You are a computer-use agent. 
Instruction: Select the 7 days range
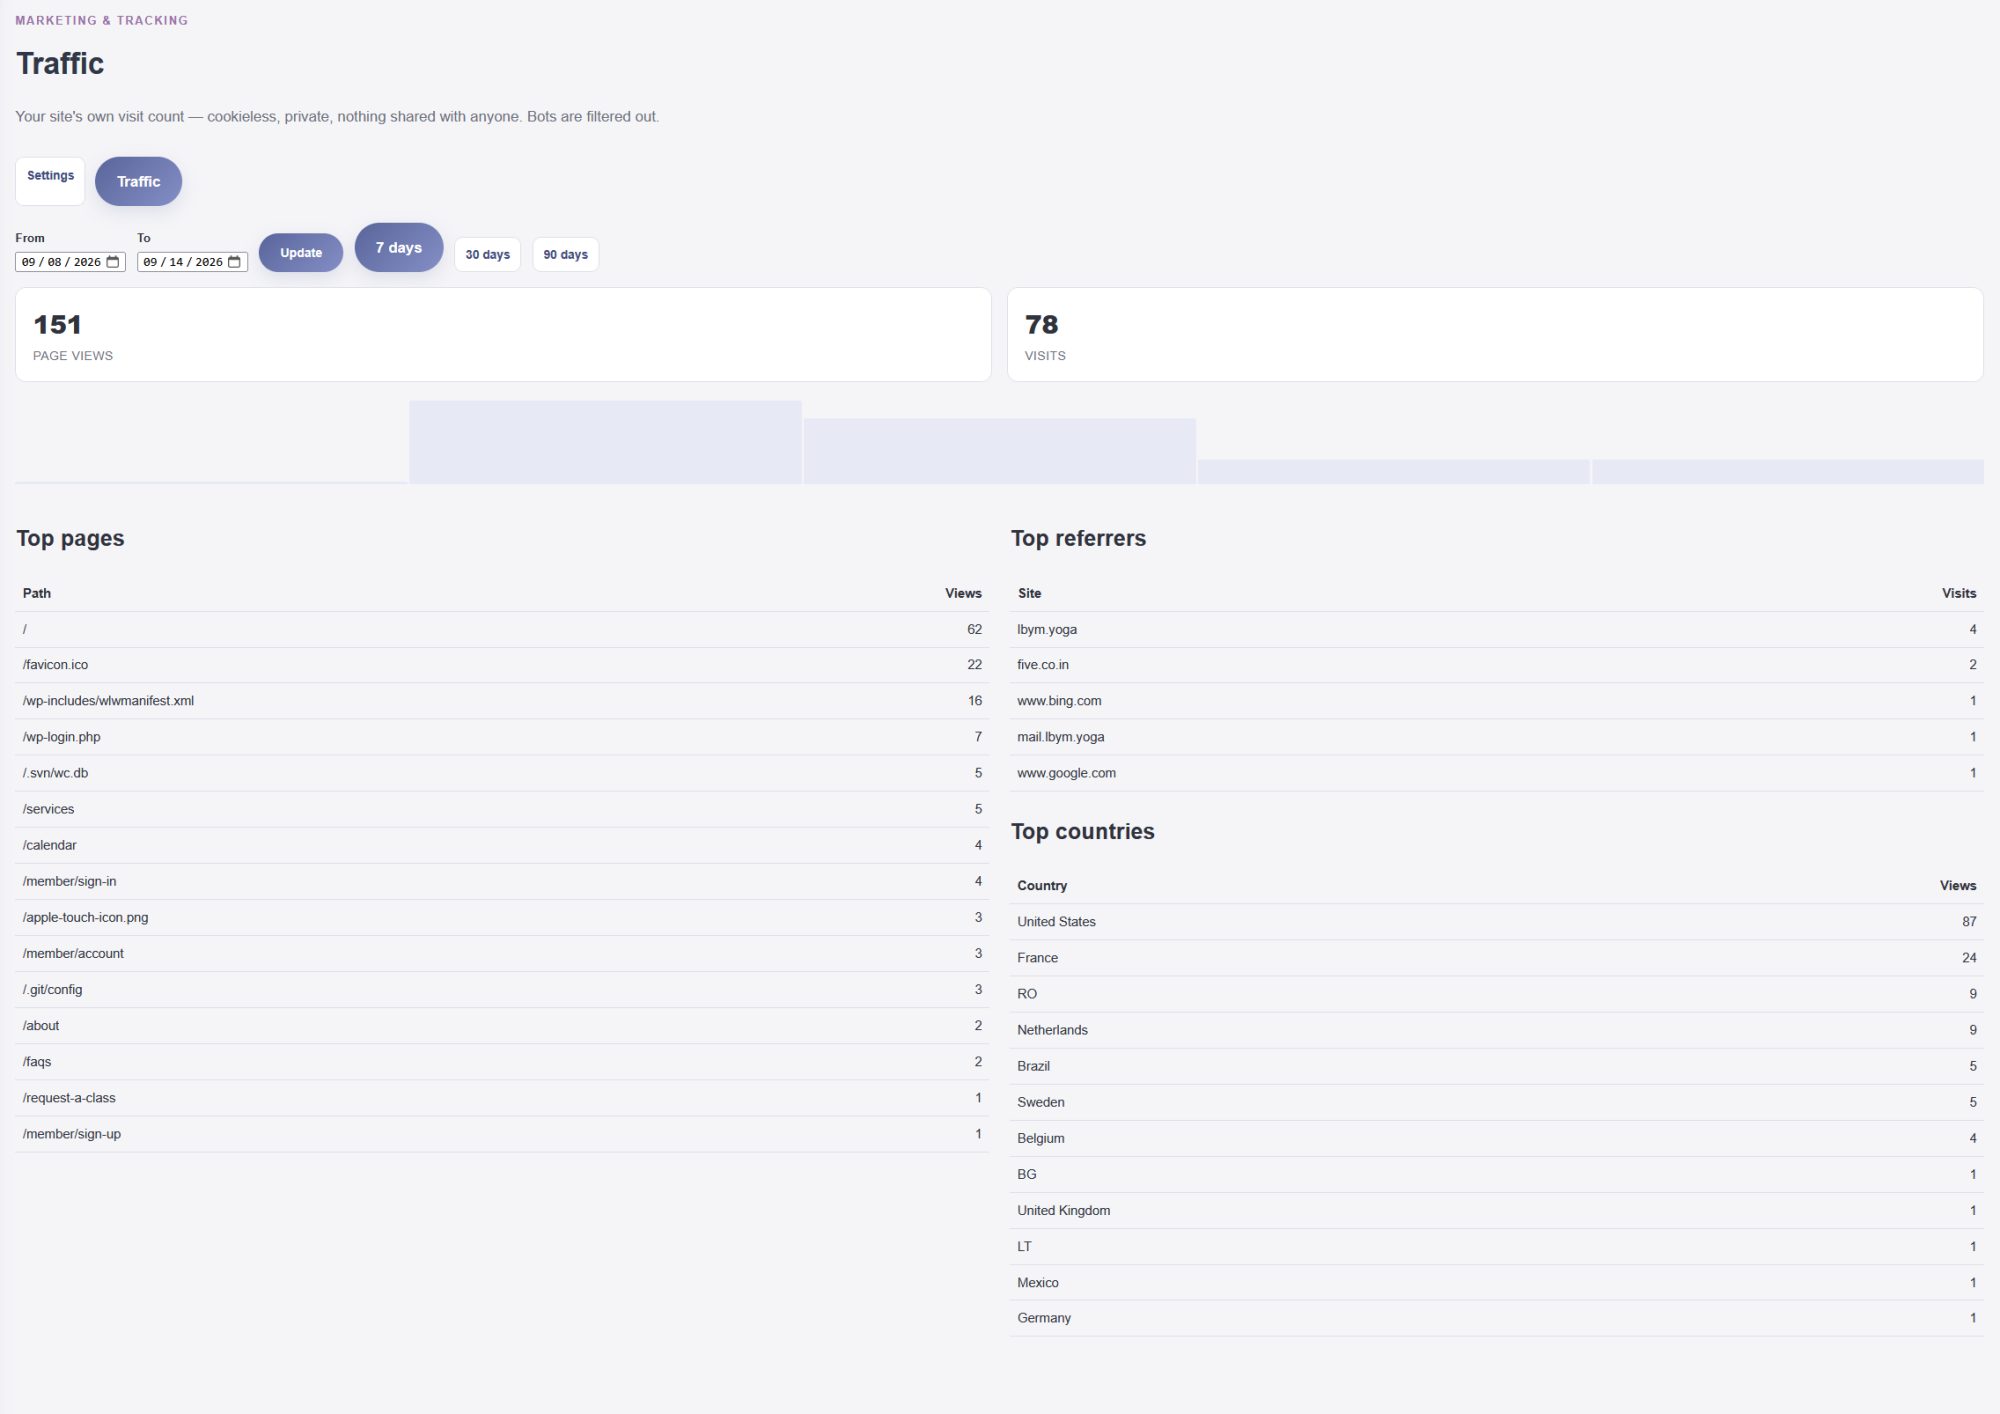point(399,247)
